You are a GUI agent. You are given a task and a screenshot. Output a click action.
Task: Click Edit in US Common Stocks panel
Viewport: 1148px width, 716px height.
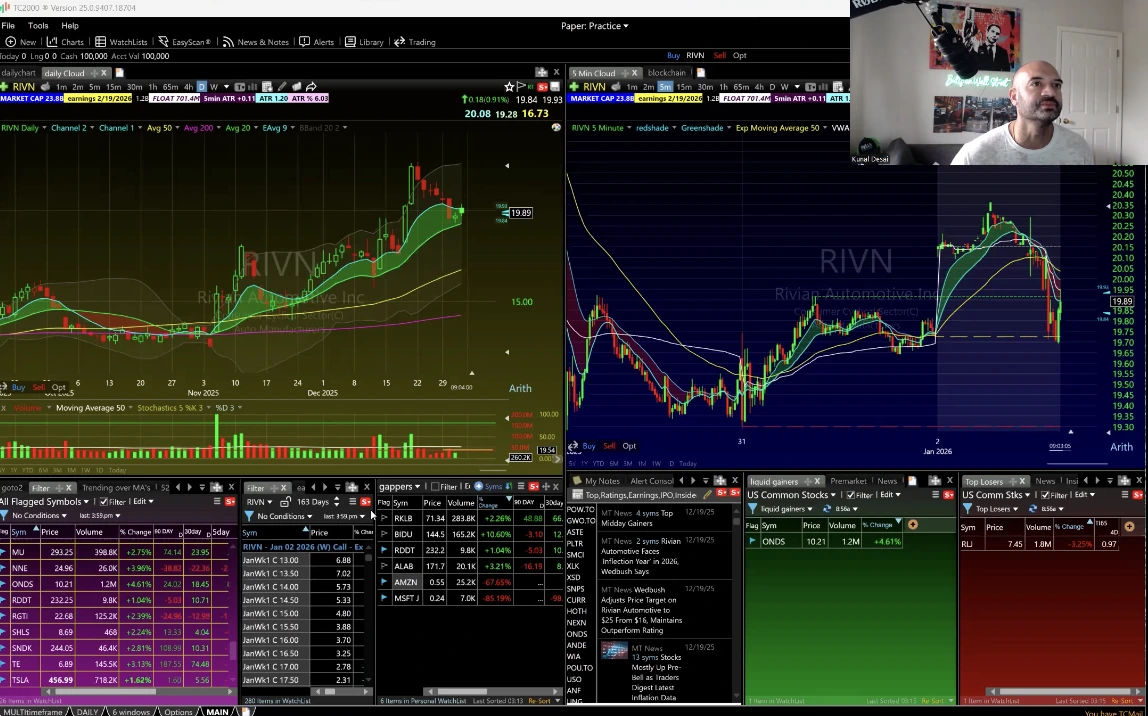pyautogui.click(x=892, y=495)
